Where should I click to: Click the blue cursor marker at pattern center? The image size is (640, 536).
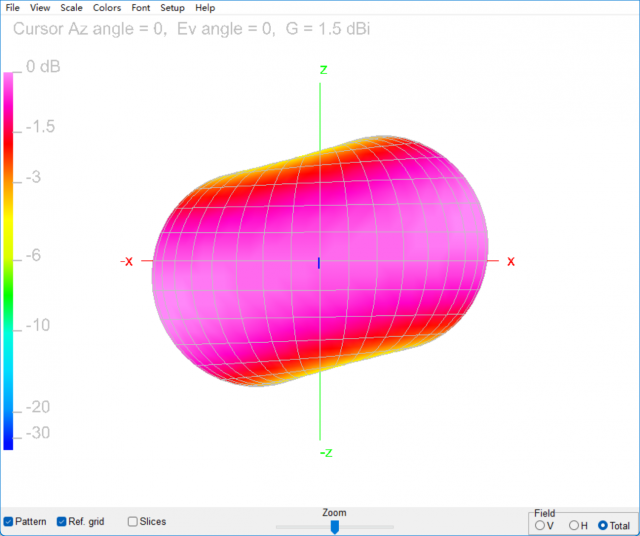pyautogui.click(x=319, y=262)
